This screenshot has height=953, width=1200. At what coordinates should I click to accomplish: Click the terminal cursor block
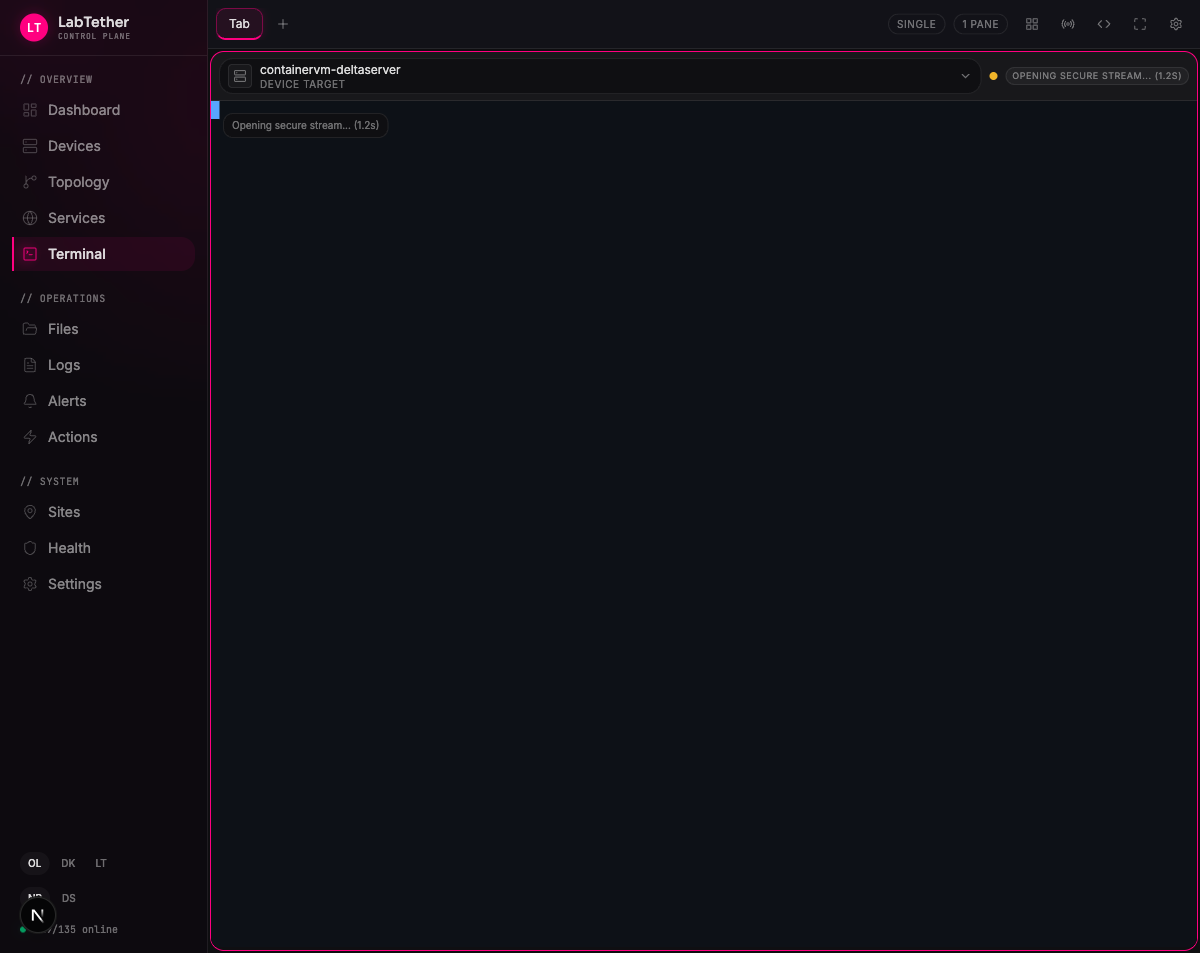pyautogui.click(x=215, y=110)
